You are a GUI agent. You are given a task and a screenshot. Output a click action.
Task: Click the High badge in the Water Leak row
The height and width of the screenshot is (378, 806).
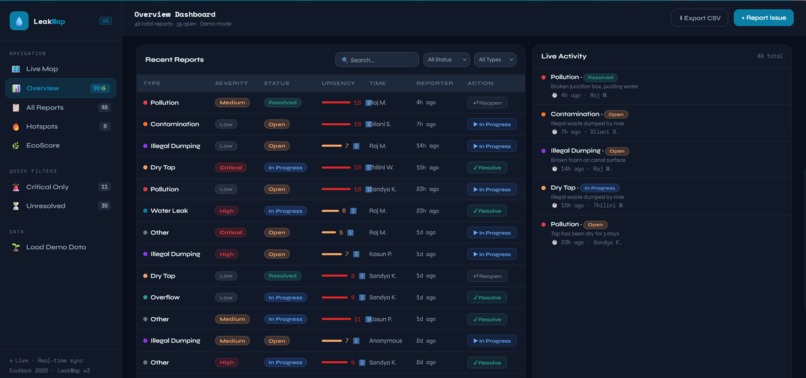pyautogui.click(x=226, y=211)
